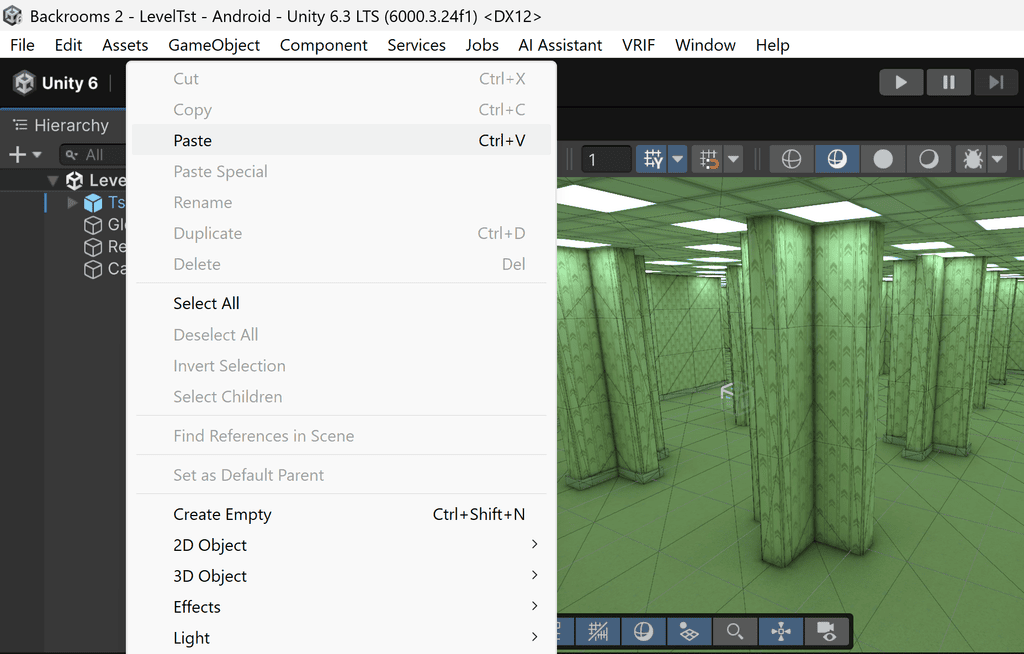1024x654 pixels.
Task: Click the Hierarchy panel tab
Action: [62, 125]
